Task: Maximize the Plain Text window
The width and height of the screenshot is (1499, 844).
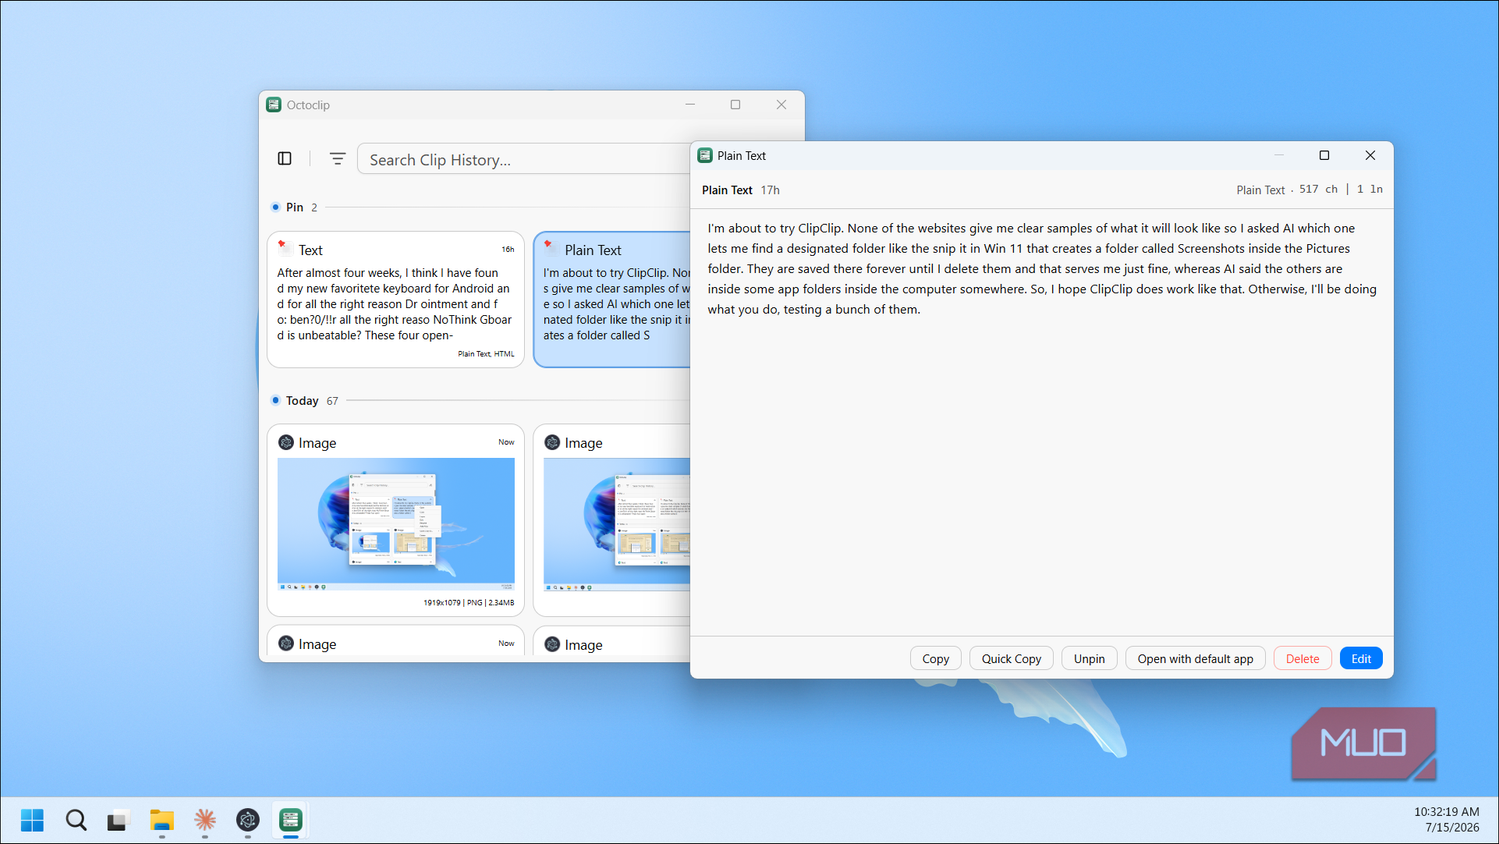Action: (x=1324, y=155)
